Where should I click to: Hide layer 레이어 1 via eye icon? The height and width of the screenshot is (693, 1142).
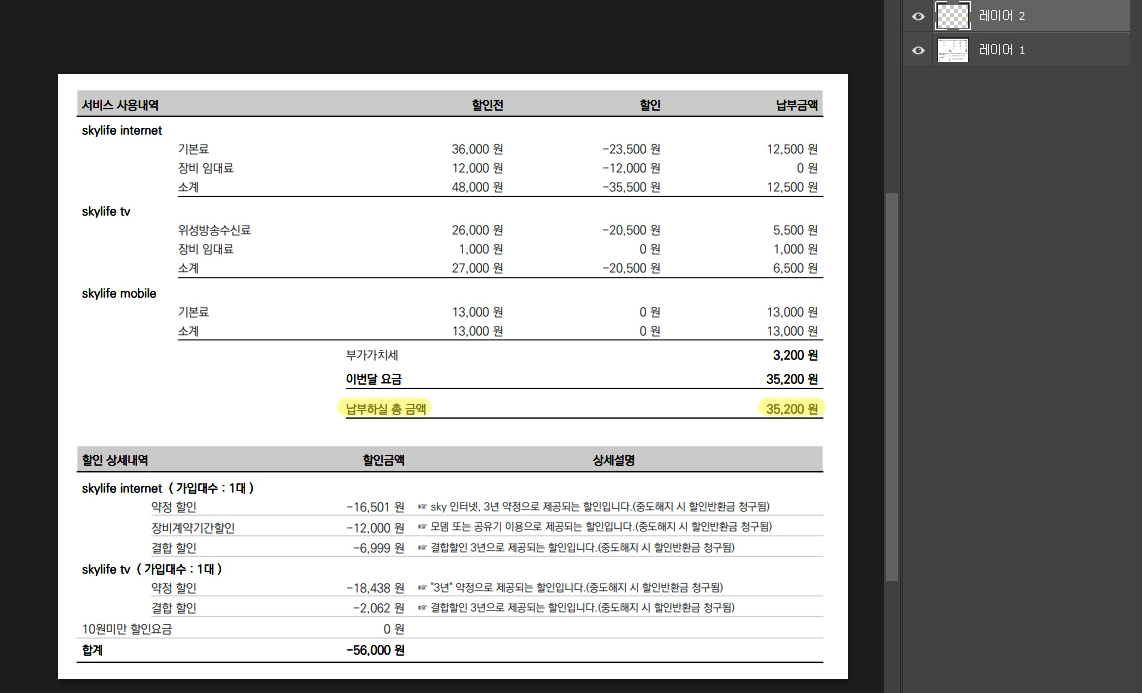pyautogui.click(x=918, y=50)
